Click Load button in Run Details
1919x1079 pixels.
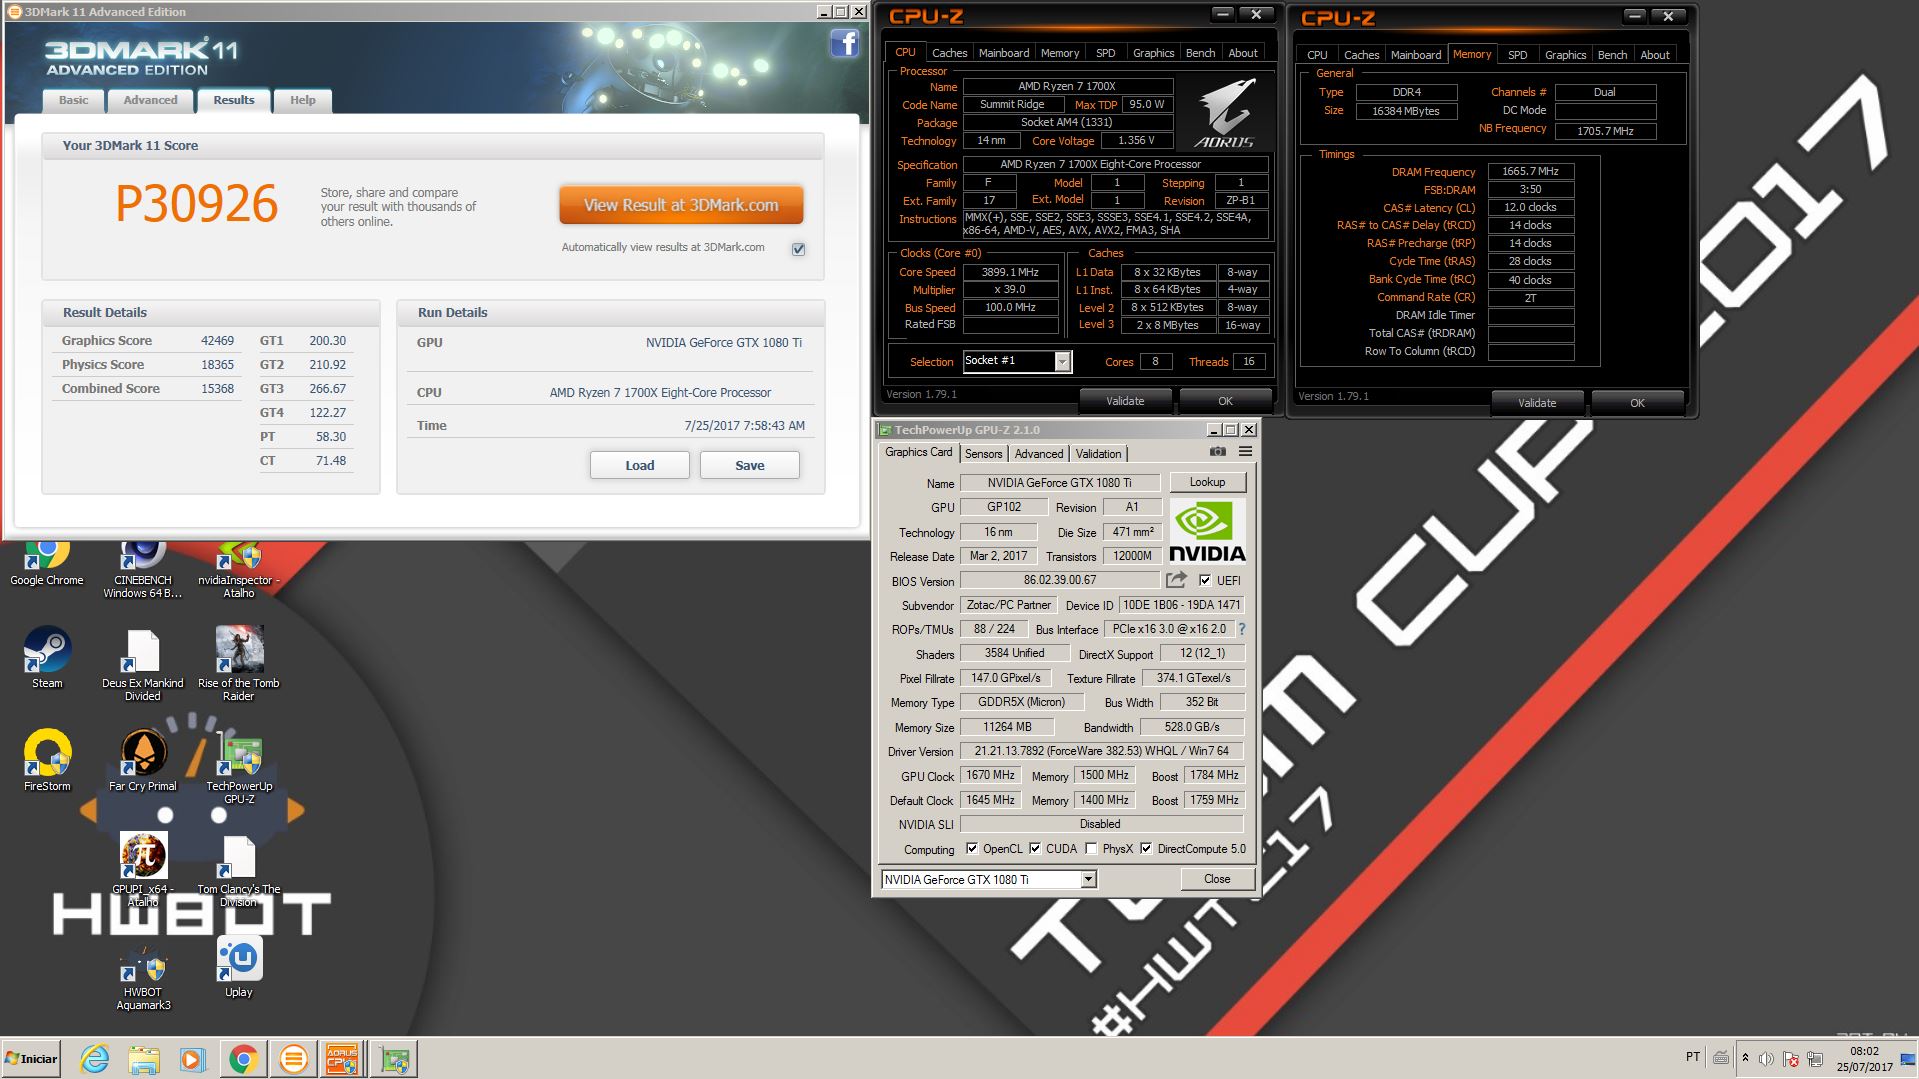pyautogui.click(x=639, y=465)
